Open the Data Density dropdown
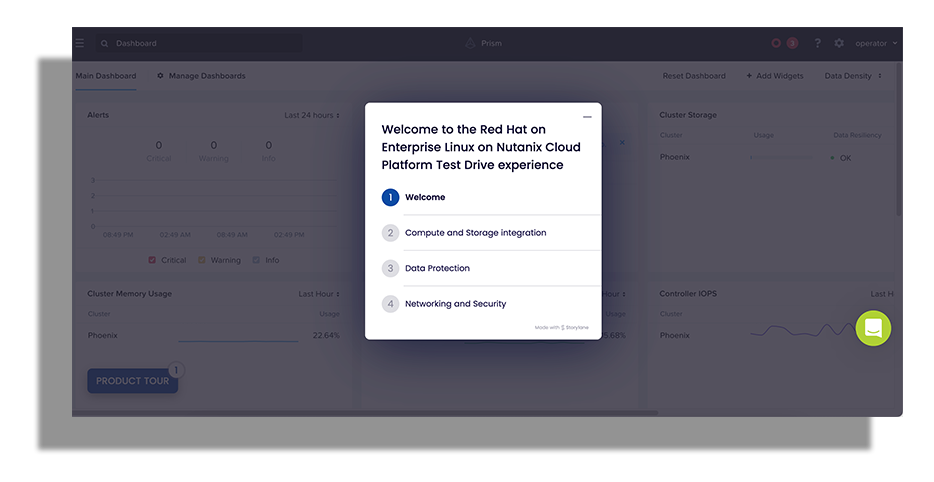 852,76
